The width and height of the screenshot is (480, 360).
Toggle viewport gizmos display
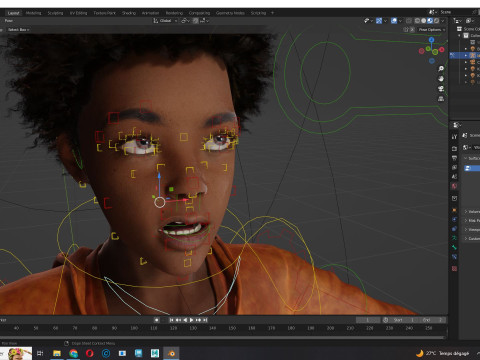379,21
